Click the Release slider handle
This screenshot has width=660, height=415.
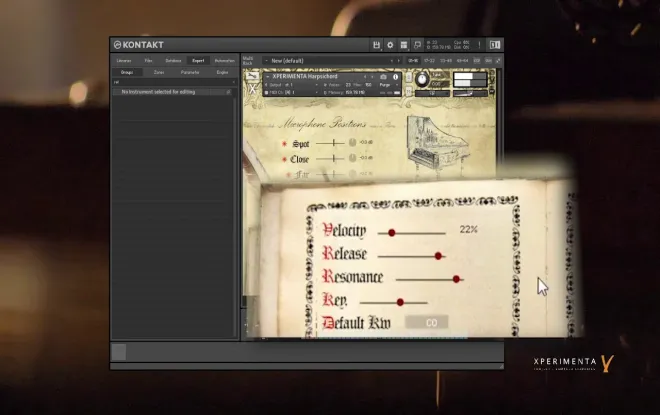(x=438, y=256)
